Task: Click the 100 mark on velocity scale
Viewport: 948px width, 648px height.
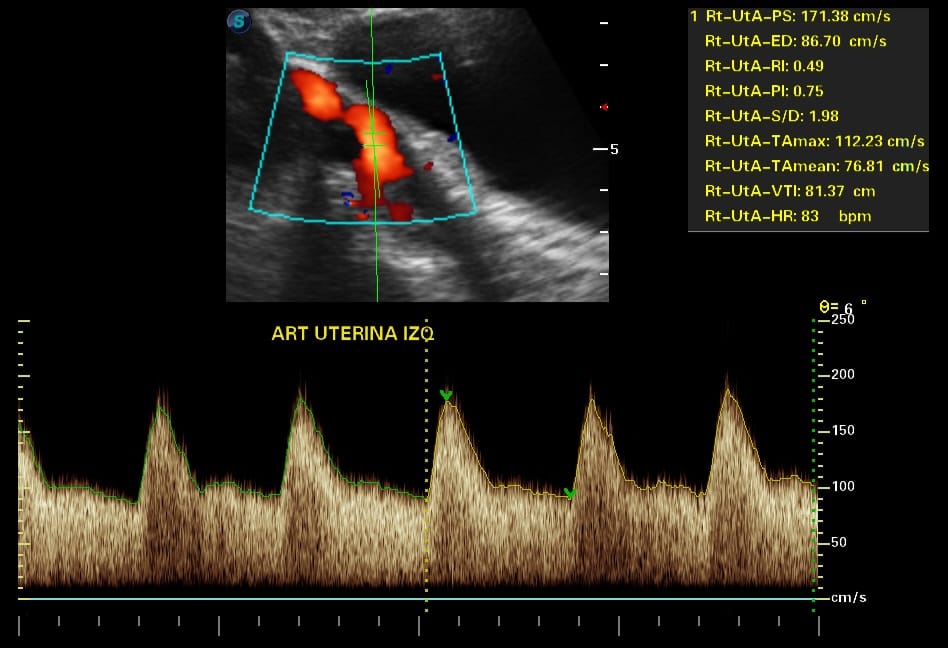Action: coord(843,486)
